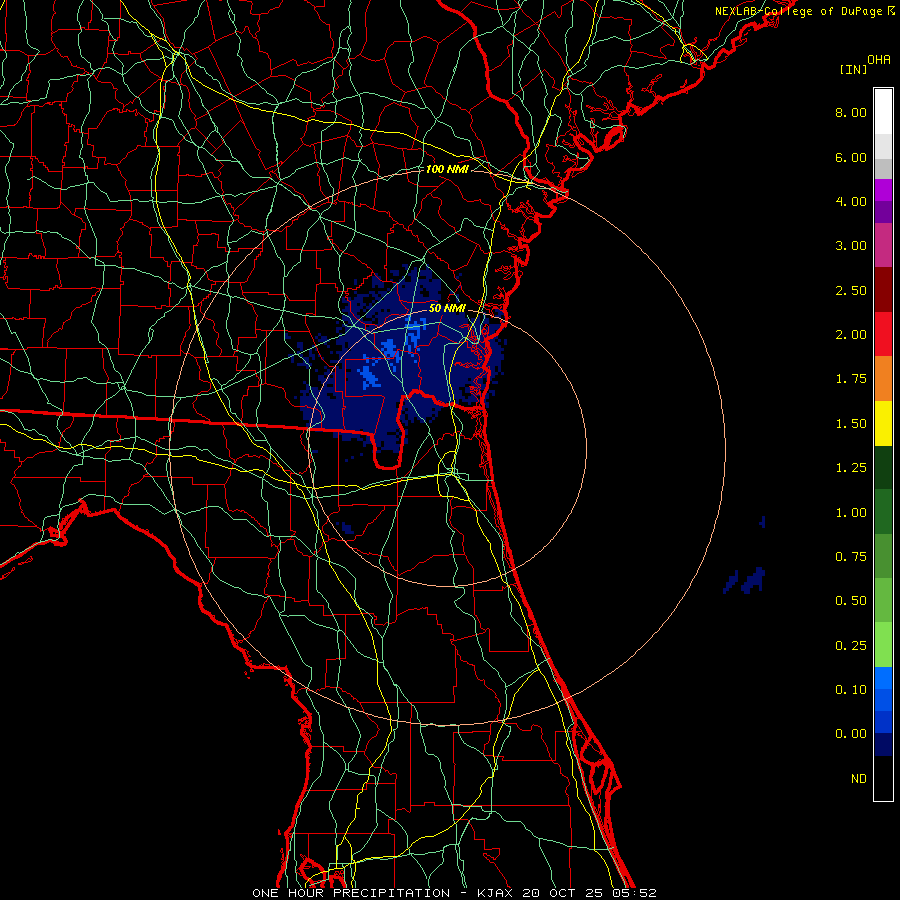Click the 100 NMI range ring label
Screen dimensions: 900x900
[x=447, y=169]
